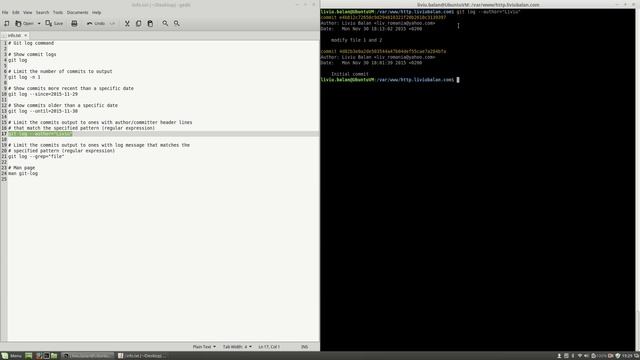Open the Mint Menu button
The width and height of the screenshot is (640, 360).
coord(11,356)
